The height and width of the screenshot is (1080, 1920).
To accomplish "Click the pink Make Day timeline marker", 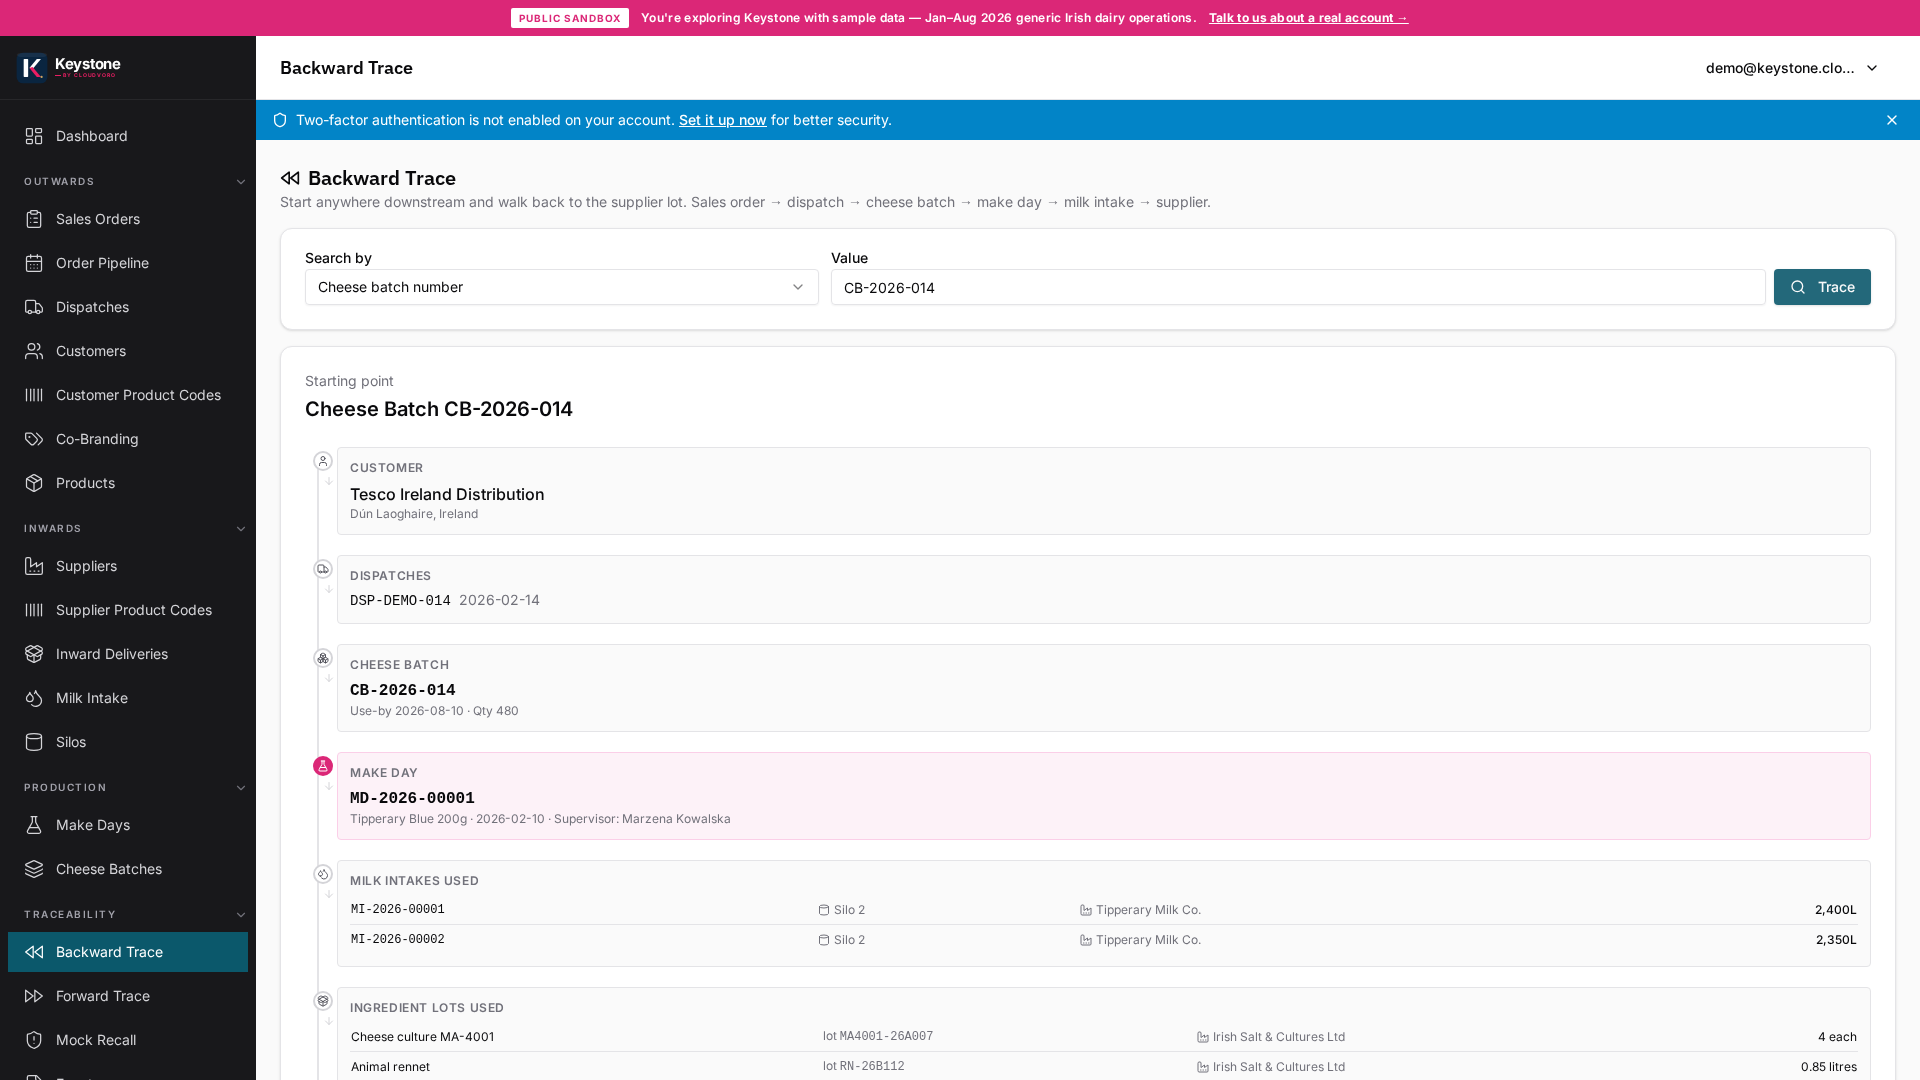I will [323, 766].
